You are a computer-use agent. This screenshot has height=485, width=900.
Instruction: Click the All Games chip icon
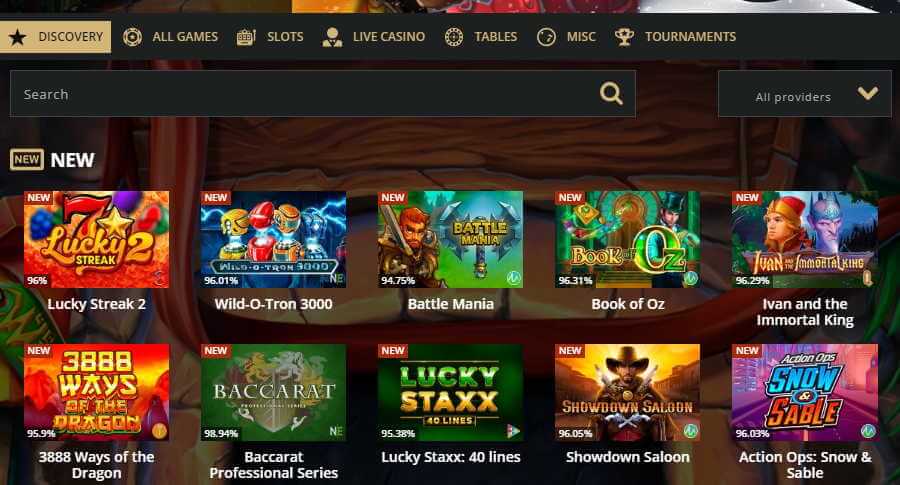click(132, 37)
